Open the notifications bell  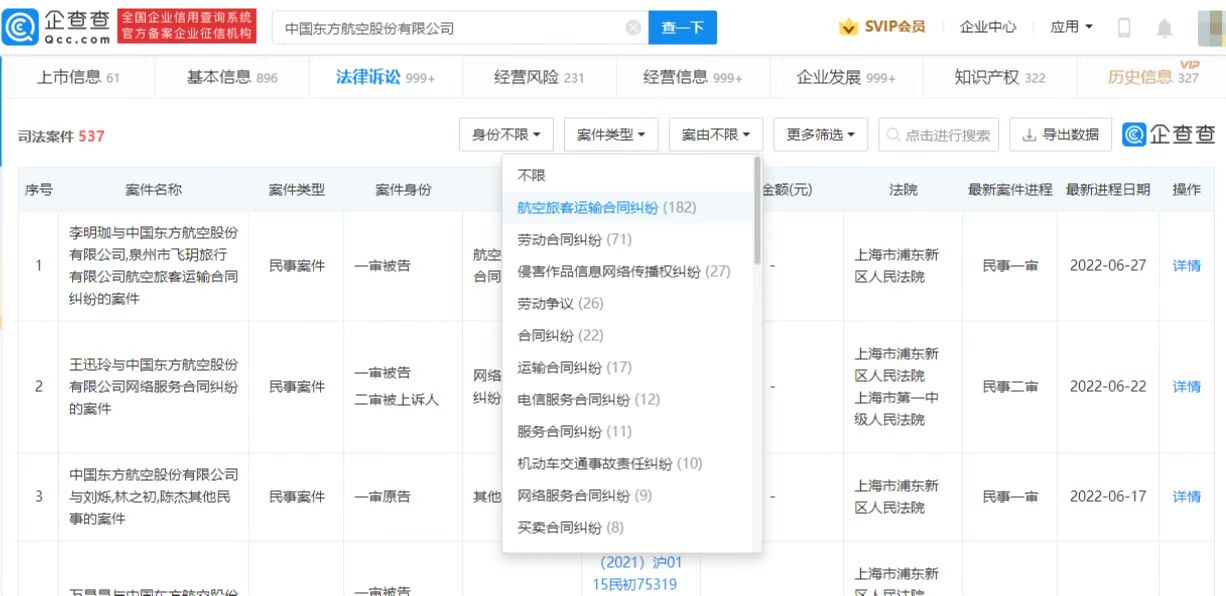1165,28
